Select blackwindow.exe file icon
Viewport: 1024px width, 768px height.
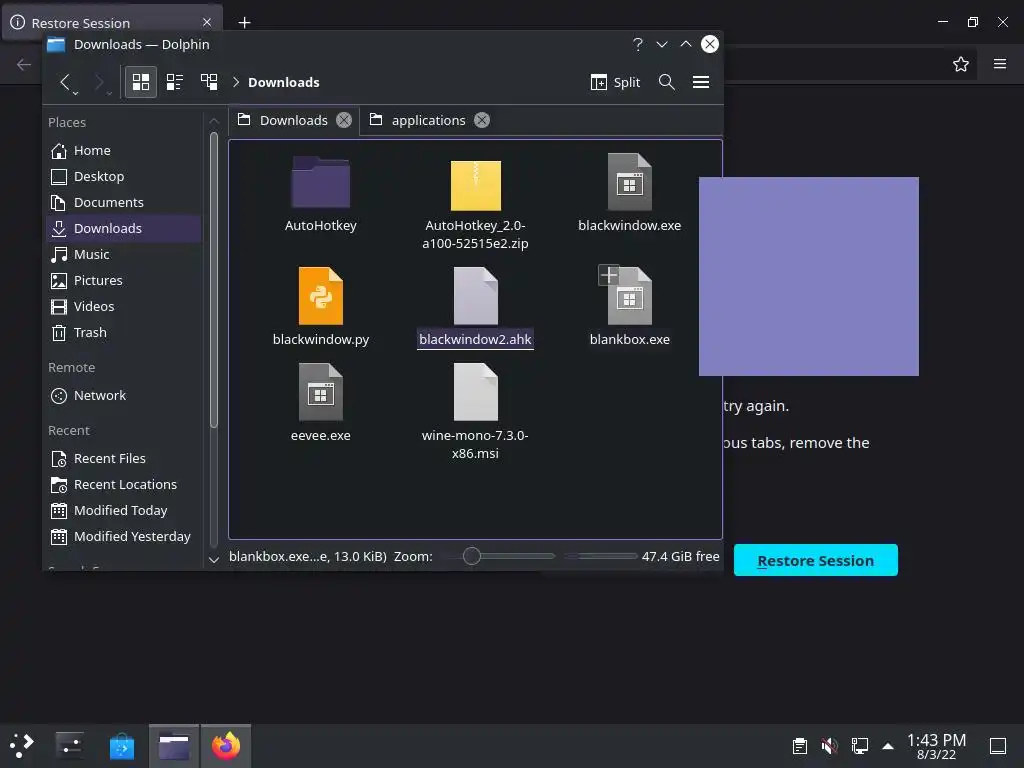630,182
